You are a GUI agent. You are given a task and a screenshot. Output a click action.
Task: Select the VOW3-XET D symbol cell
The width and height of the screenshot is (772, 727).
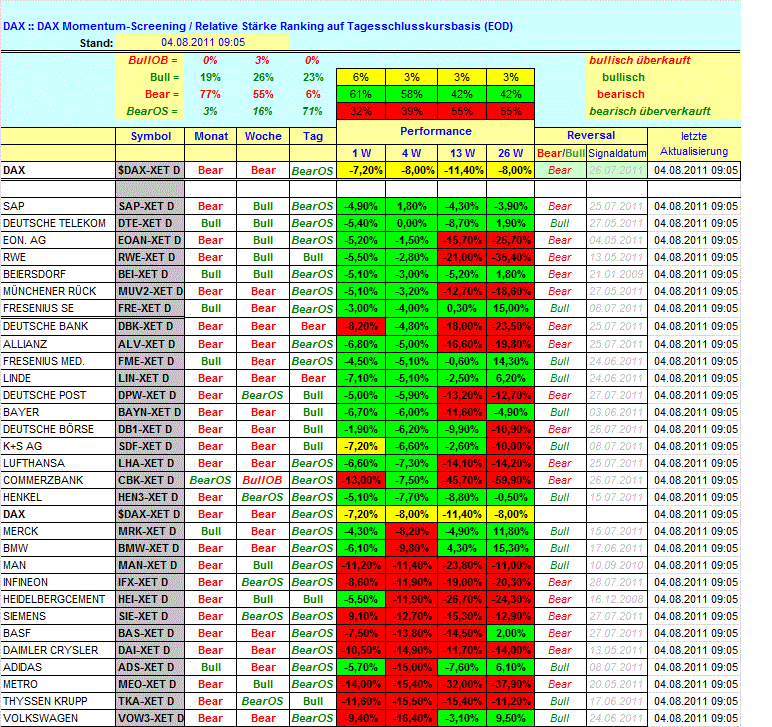[151, 718]
